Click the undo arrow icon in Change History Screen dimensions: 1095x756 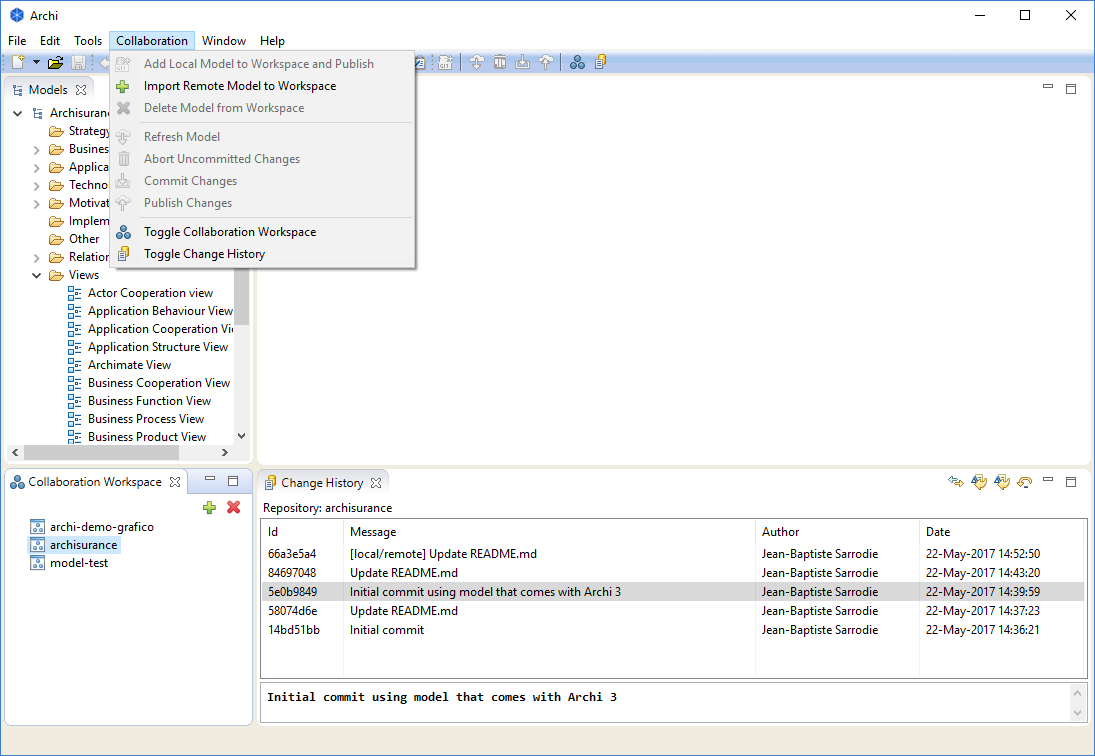[1024, 482]
